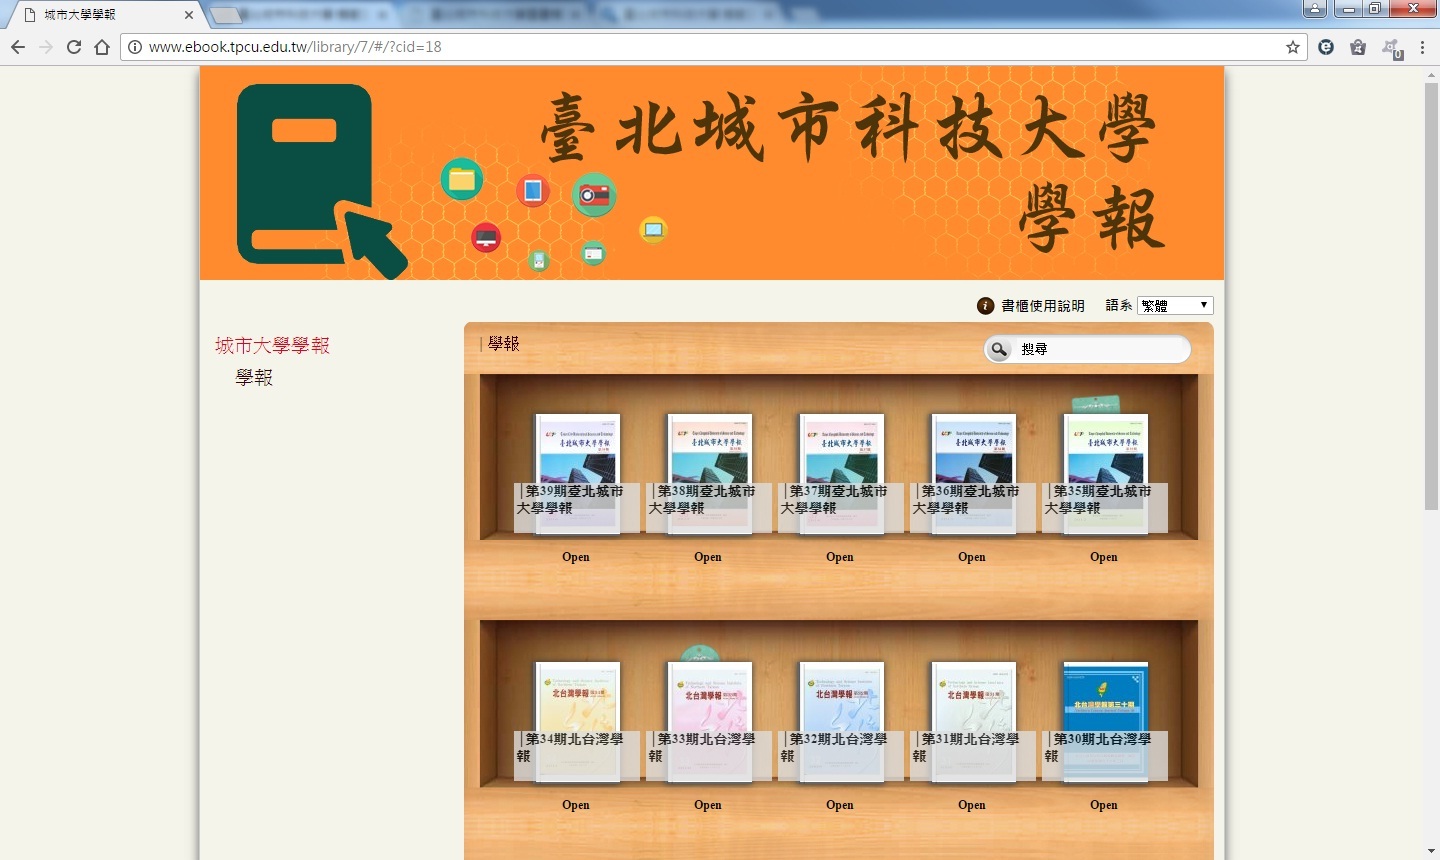Open the 第31期北台灣學報 book cover
The width and height of the screenshot is (1440, 860).
974,722
